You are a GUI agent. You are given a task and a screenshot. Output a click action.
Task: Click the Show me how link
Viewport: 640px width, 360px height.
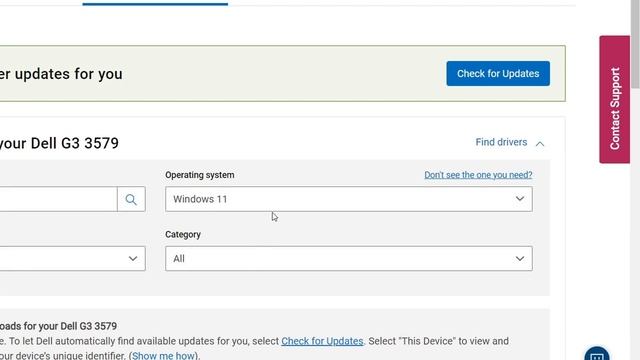(x=164, y=356)
